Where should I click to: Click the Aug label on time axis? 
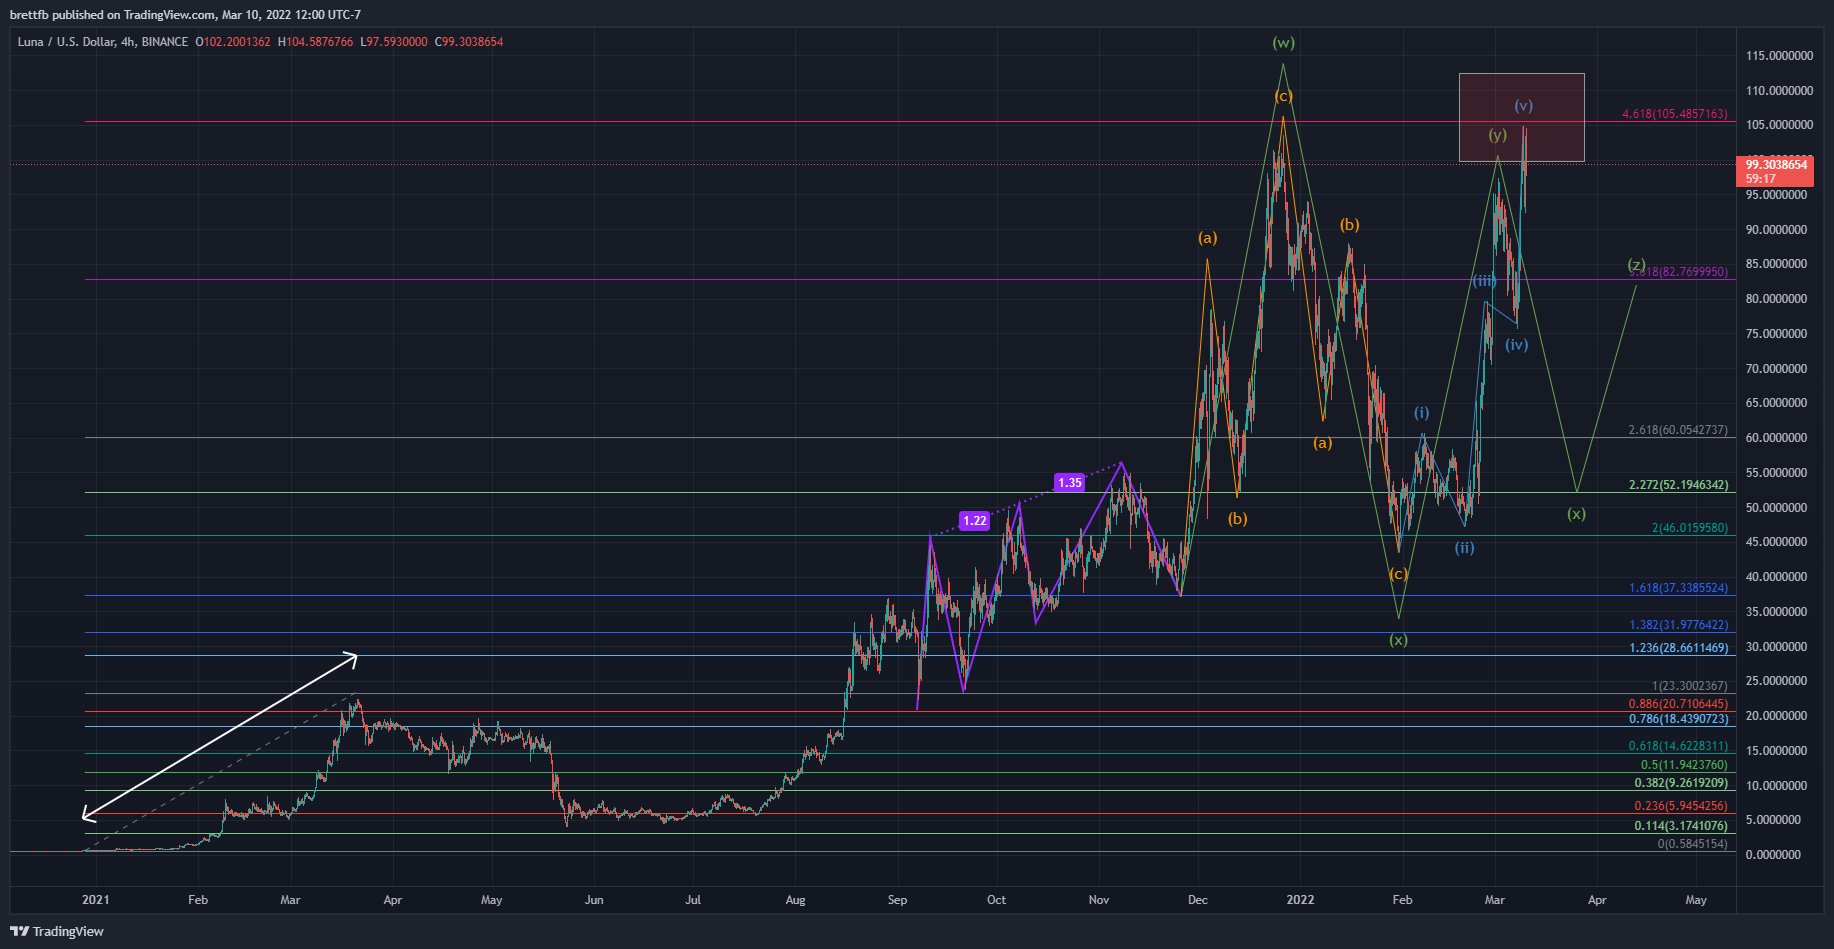pos(795,900)
